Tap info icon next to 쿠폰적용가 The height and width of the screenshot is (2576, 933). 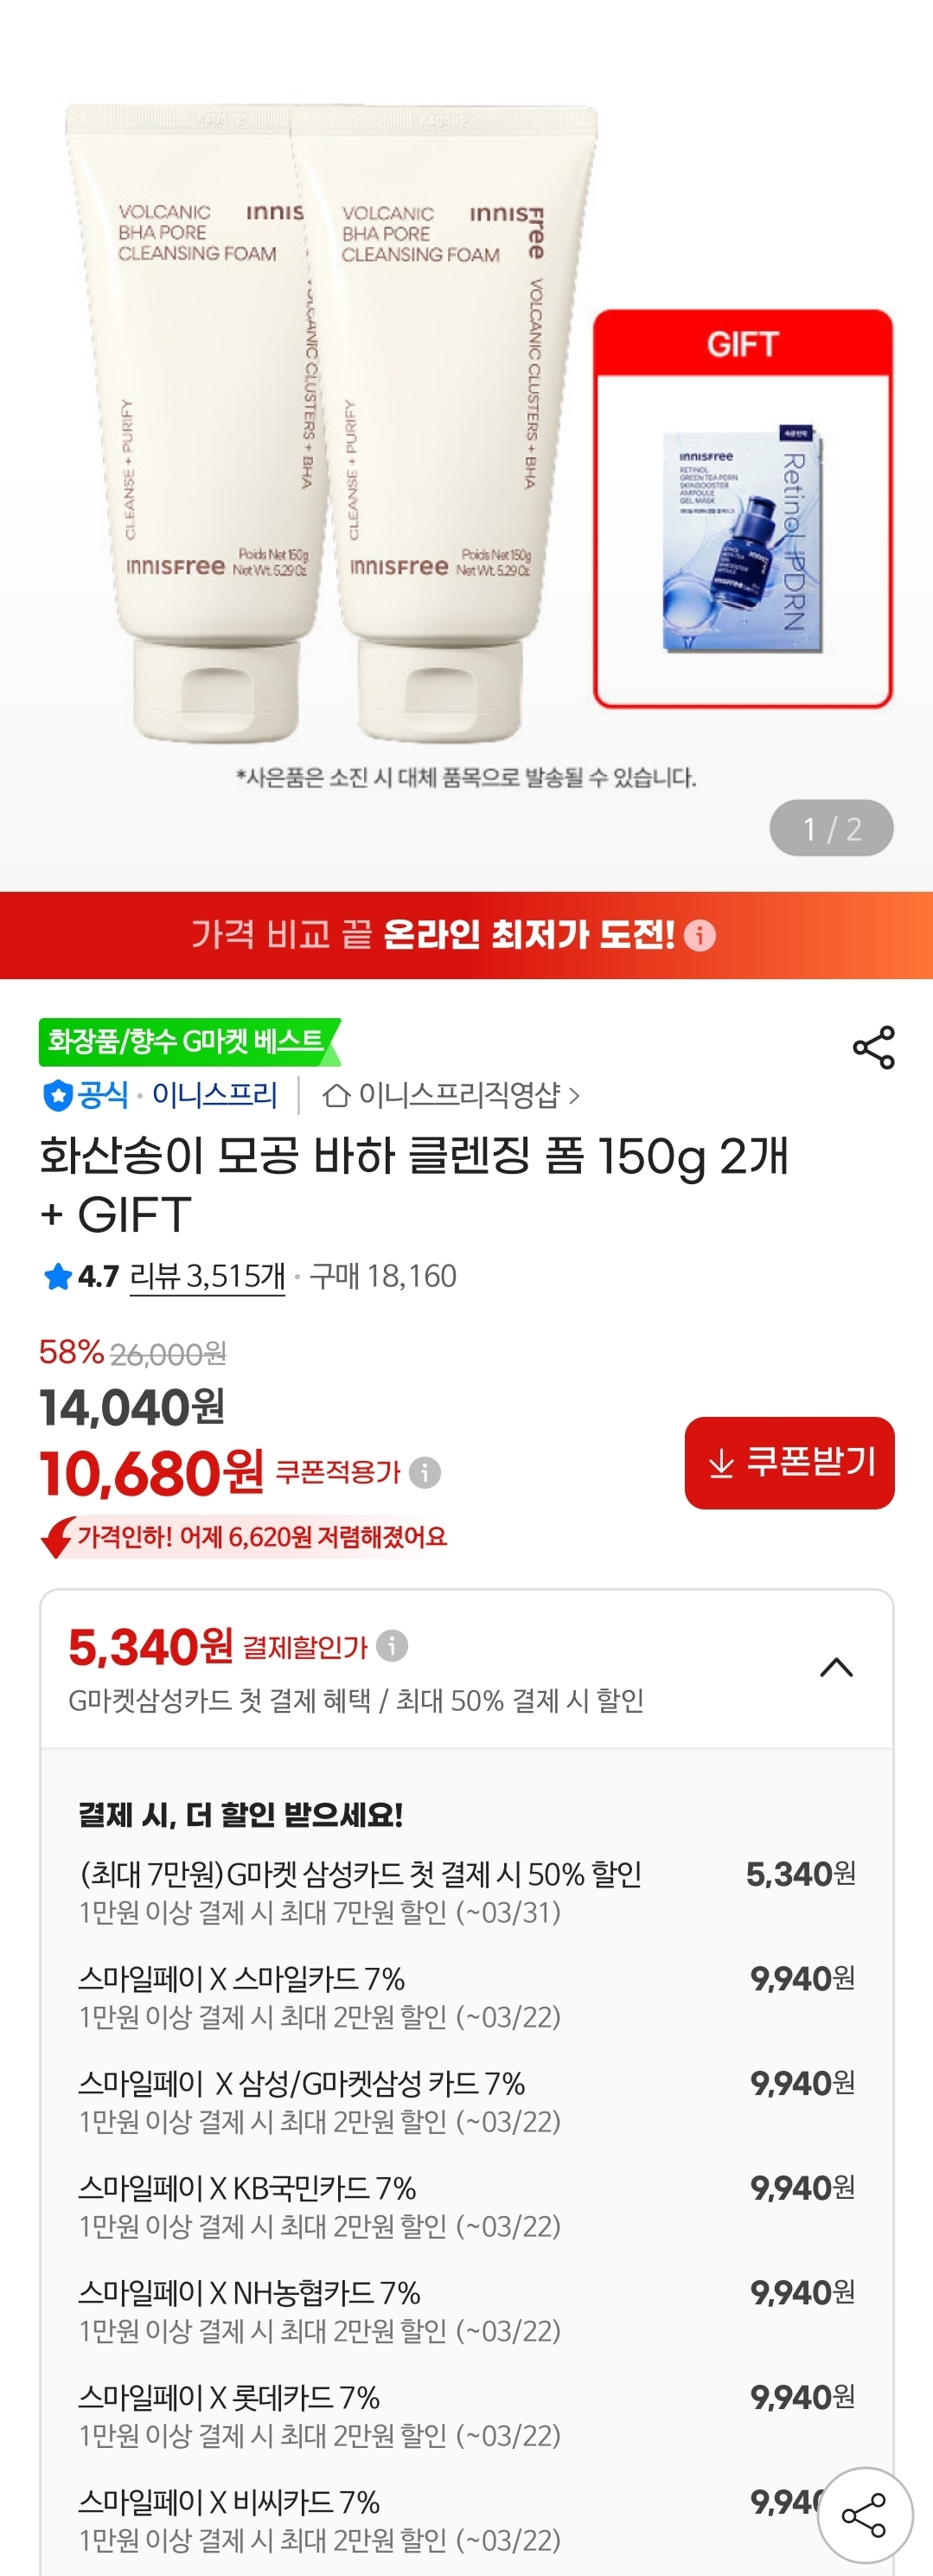pos(425,1473)
